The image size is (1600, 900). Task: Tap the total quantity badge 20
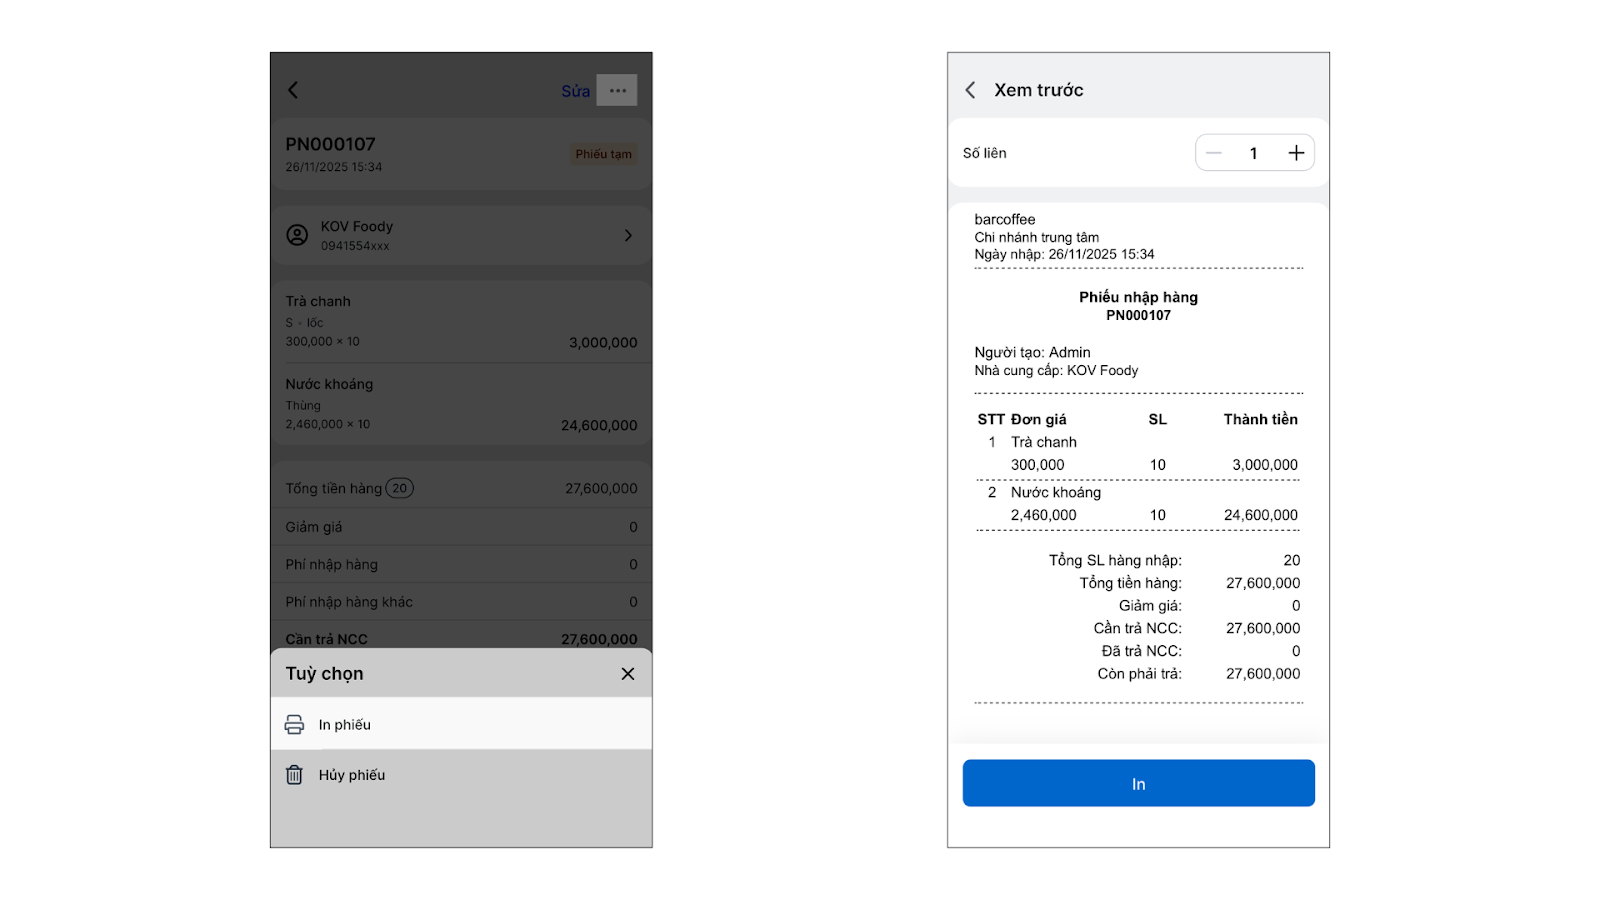pos(399,488)
